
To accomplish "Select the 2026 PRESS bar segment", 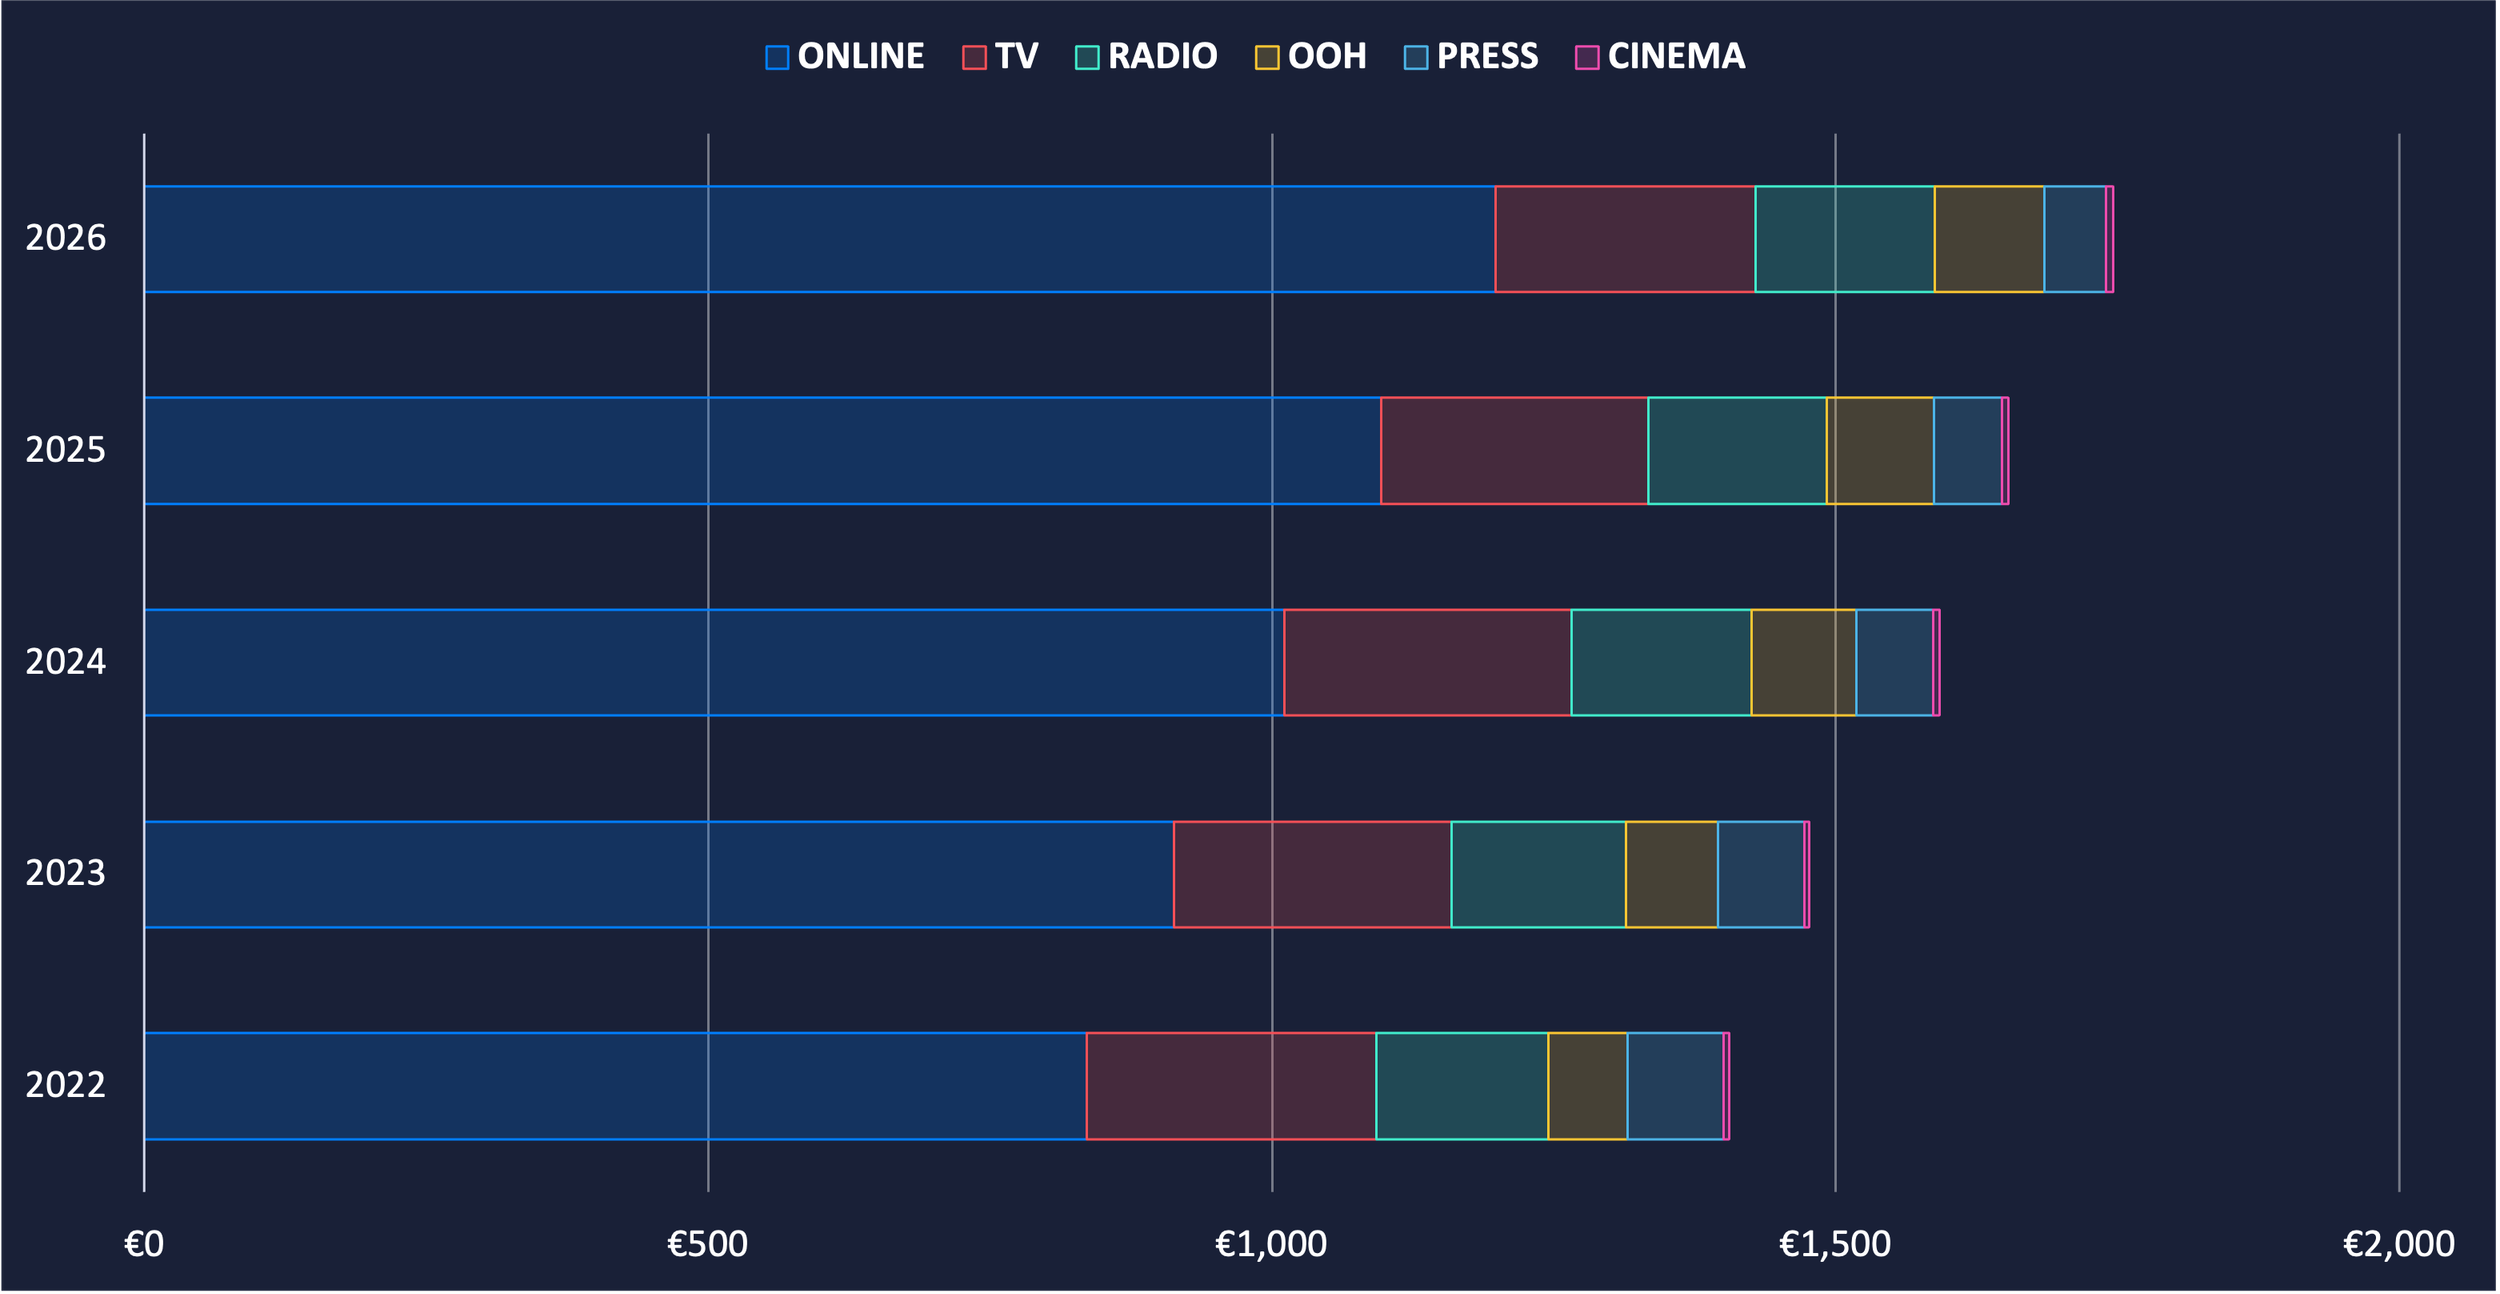I will 2075,239.
